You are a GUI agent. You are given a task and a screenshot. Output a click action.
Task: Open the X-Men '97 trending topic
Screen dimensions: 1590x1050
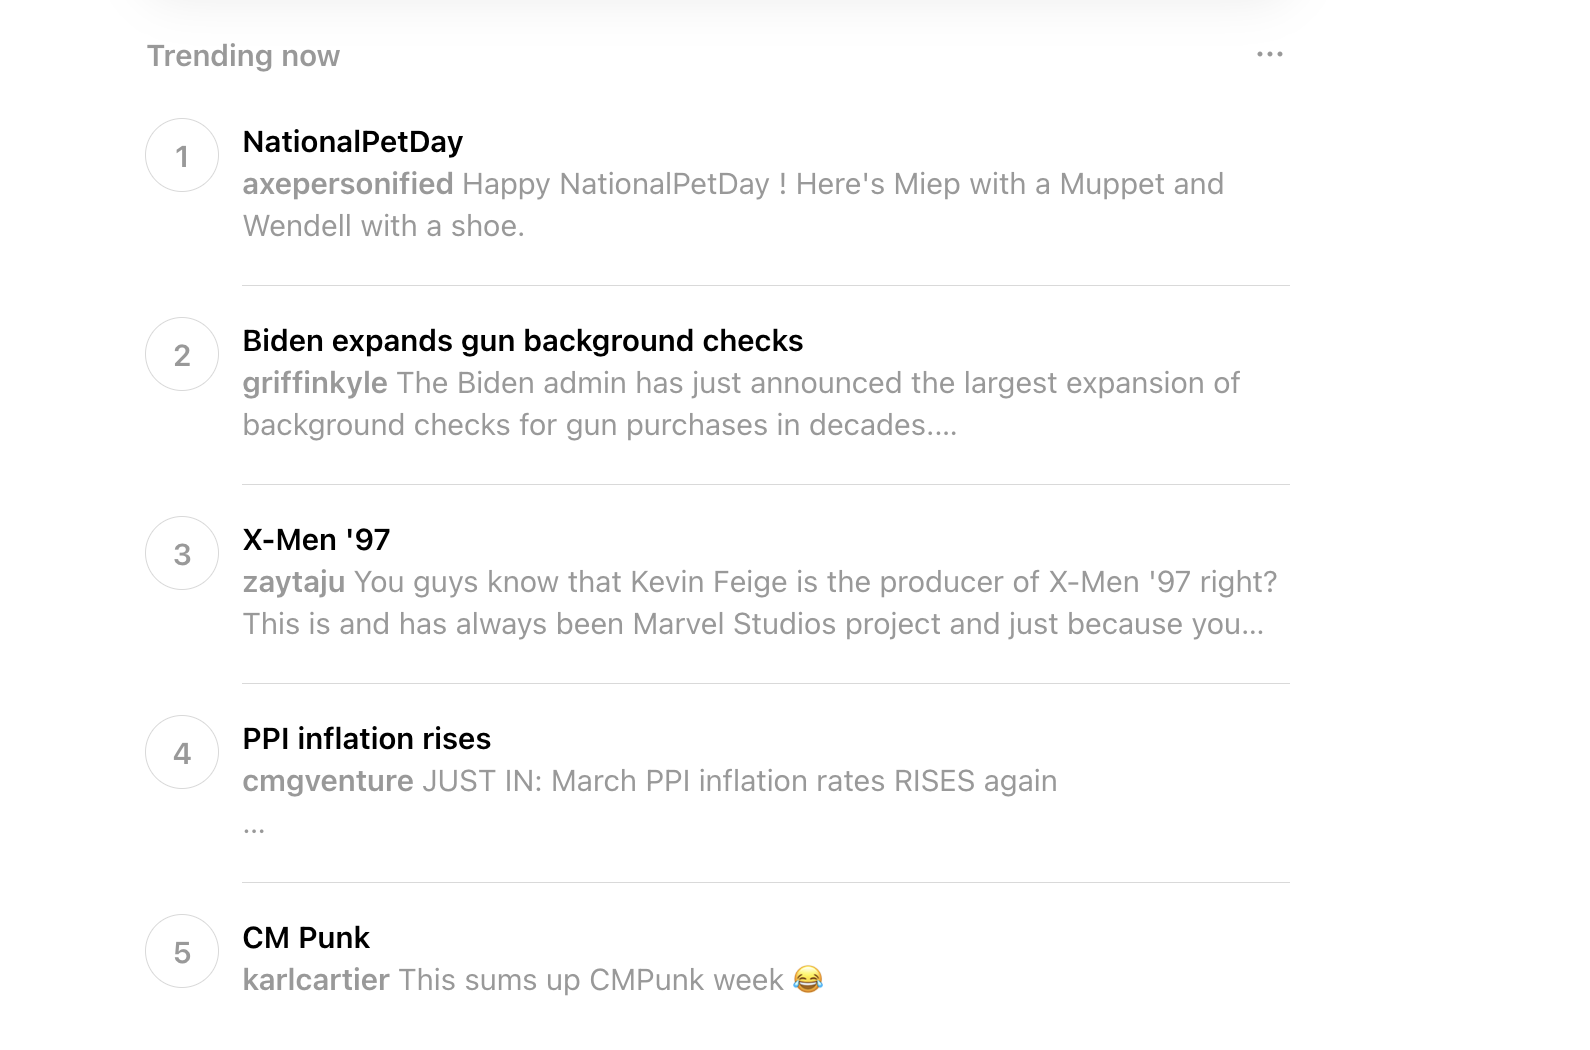pyautogui.click(x=317, y=540)
